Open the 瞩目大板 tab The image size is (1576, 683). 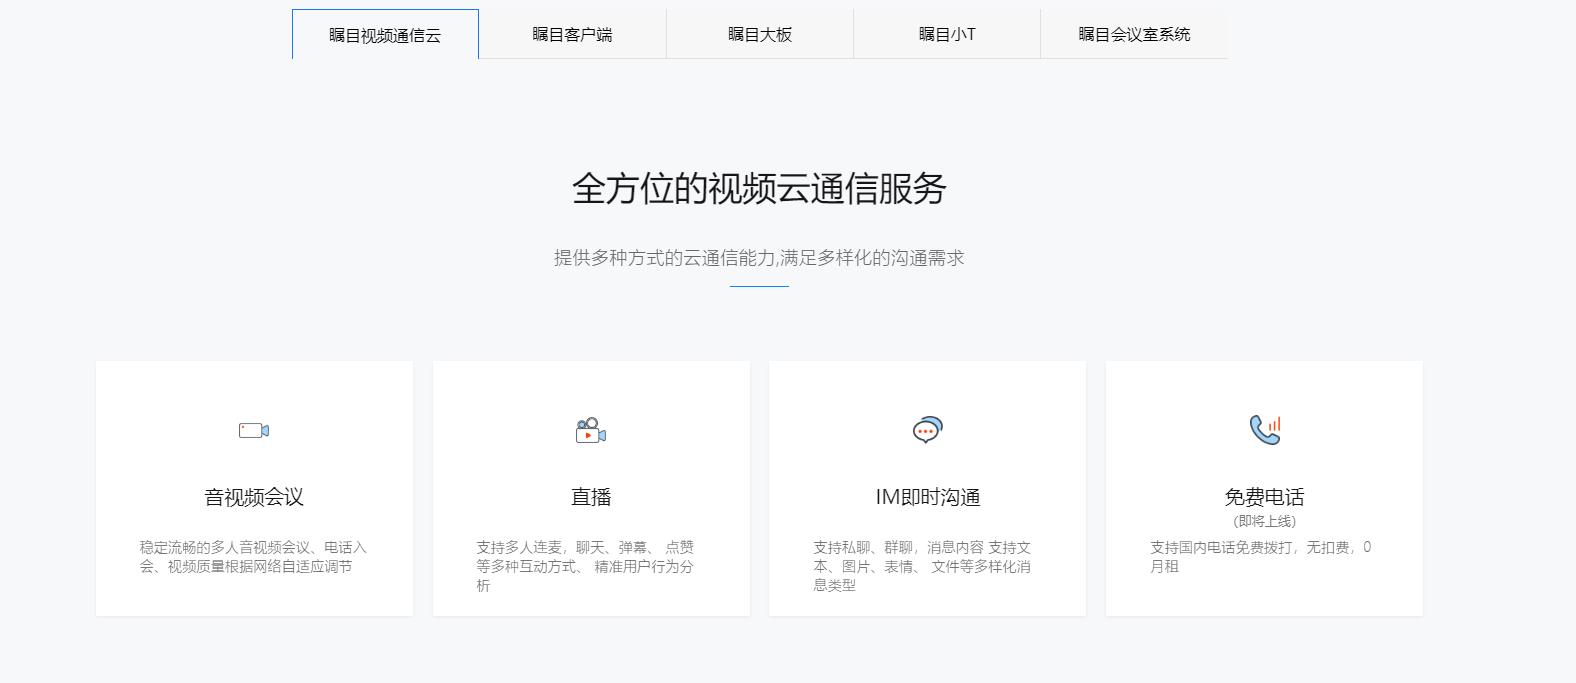tap(759, 35)
